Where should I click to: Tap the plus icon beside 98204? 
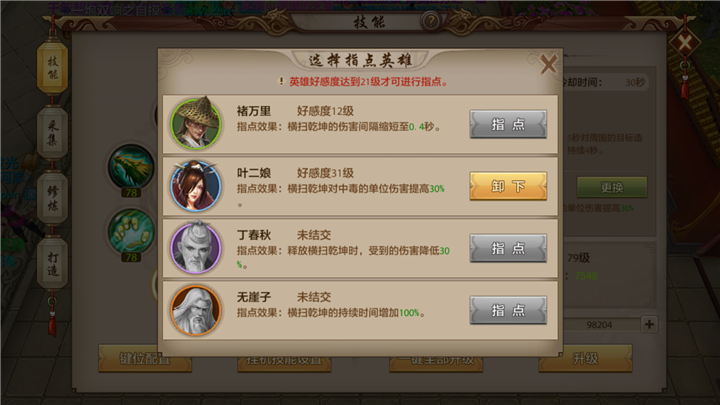pyautogui.click(x=649, y=324)
